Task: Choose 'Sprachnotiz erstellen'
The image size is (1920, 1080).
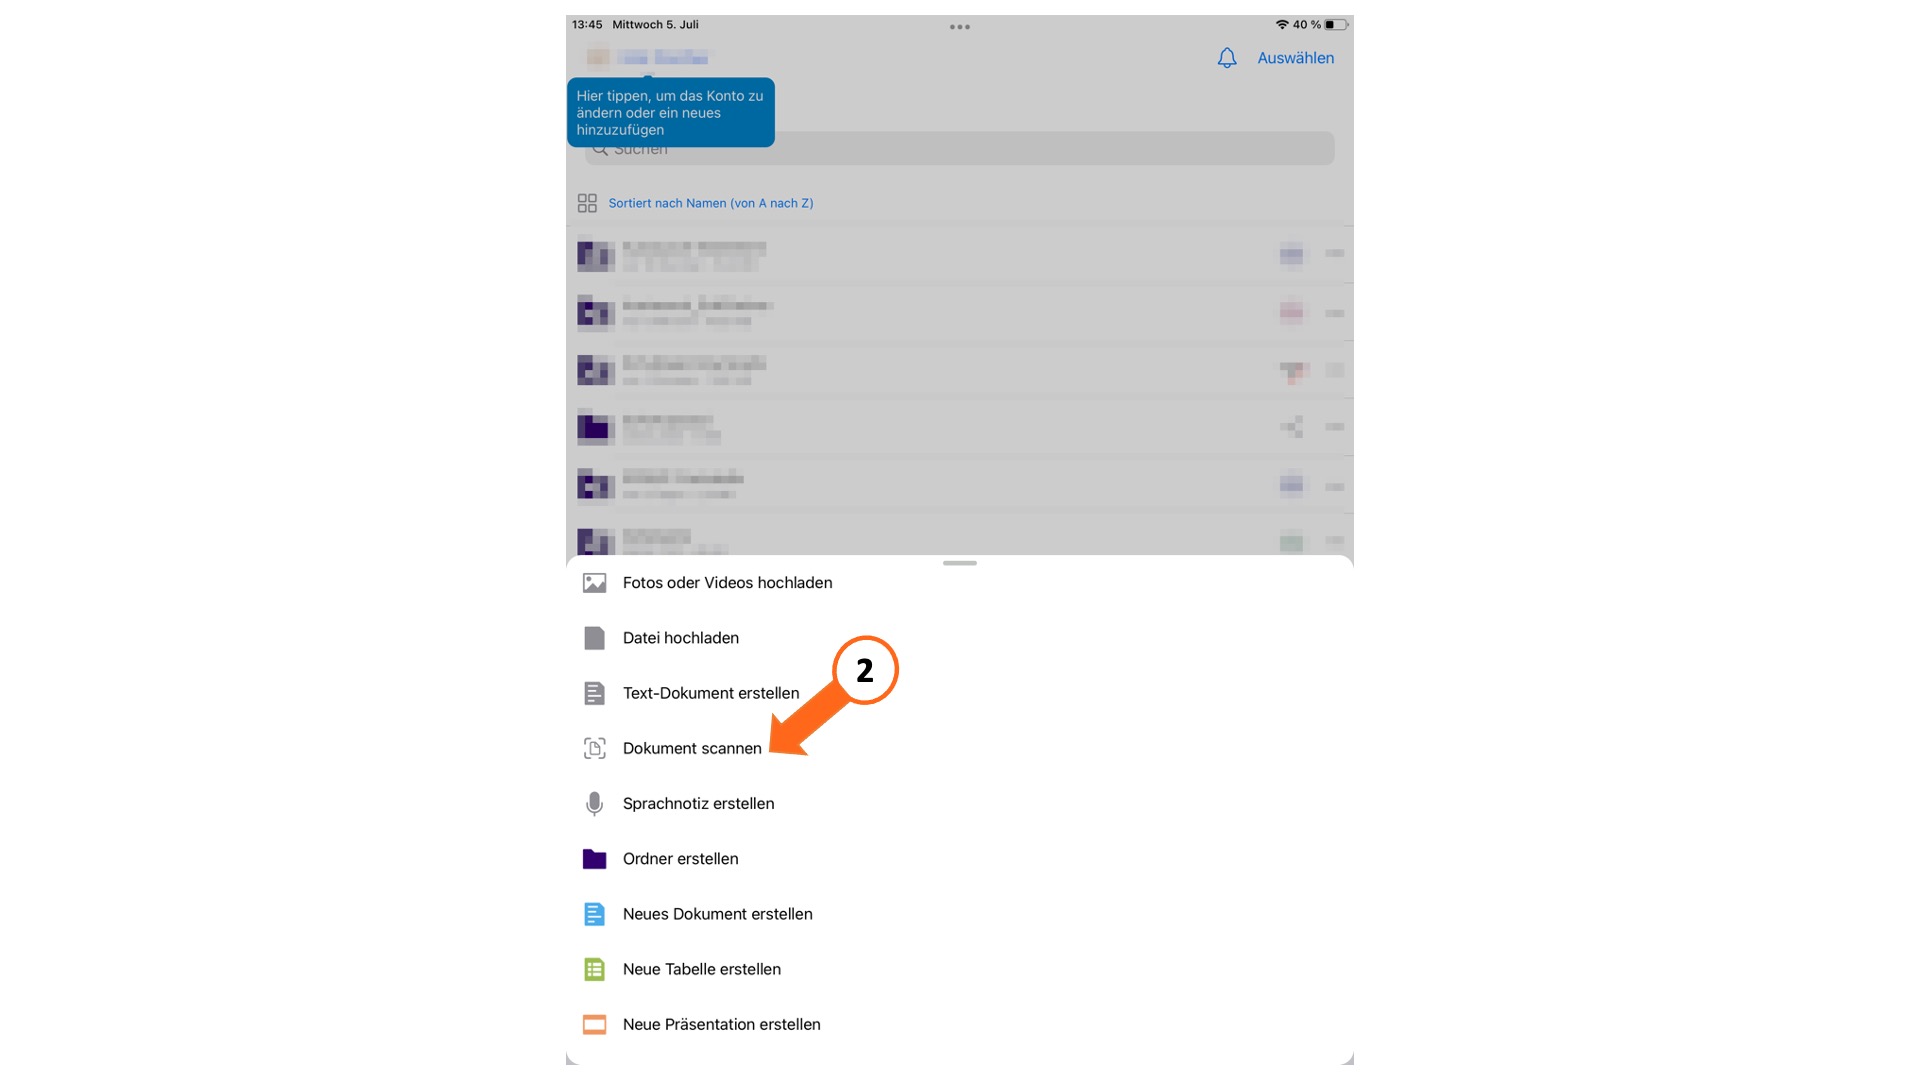Action: pos(698,804)
